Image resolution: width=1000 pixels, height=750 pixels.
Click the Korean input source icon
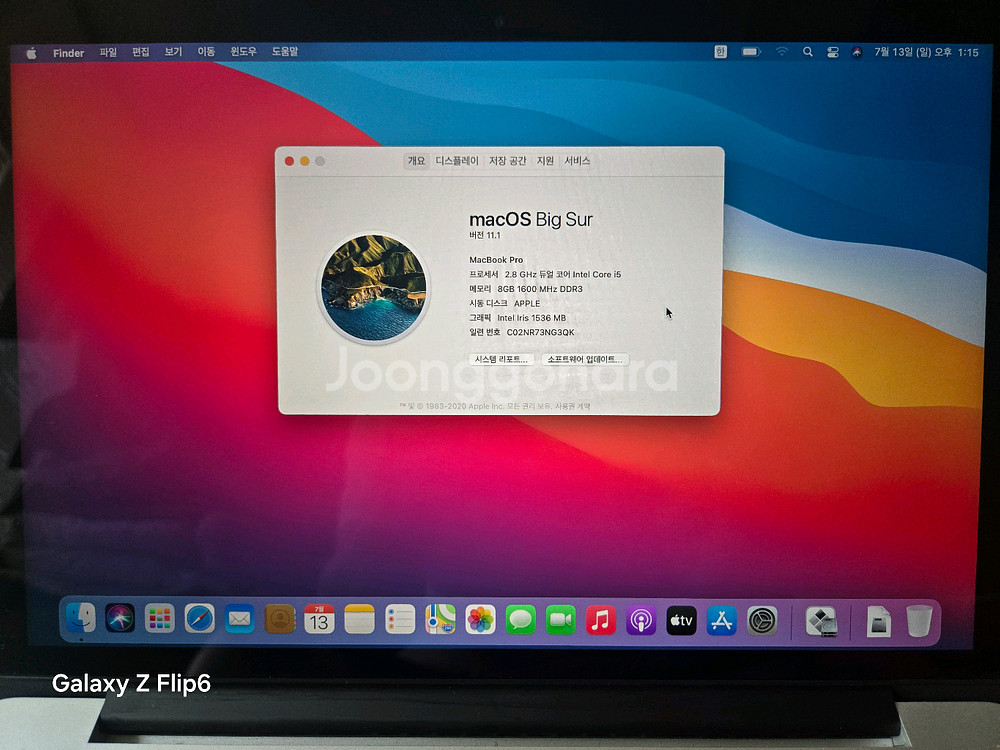pos(721,52)
